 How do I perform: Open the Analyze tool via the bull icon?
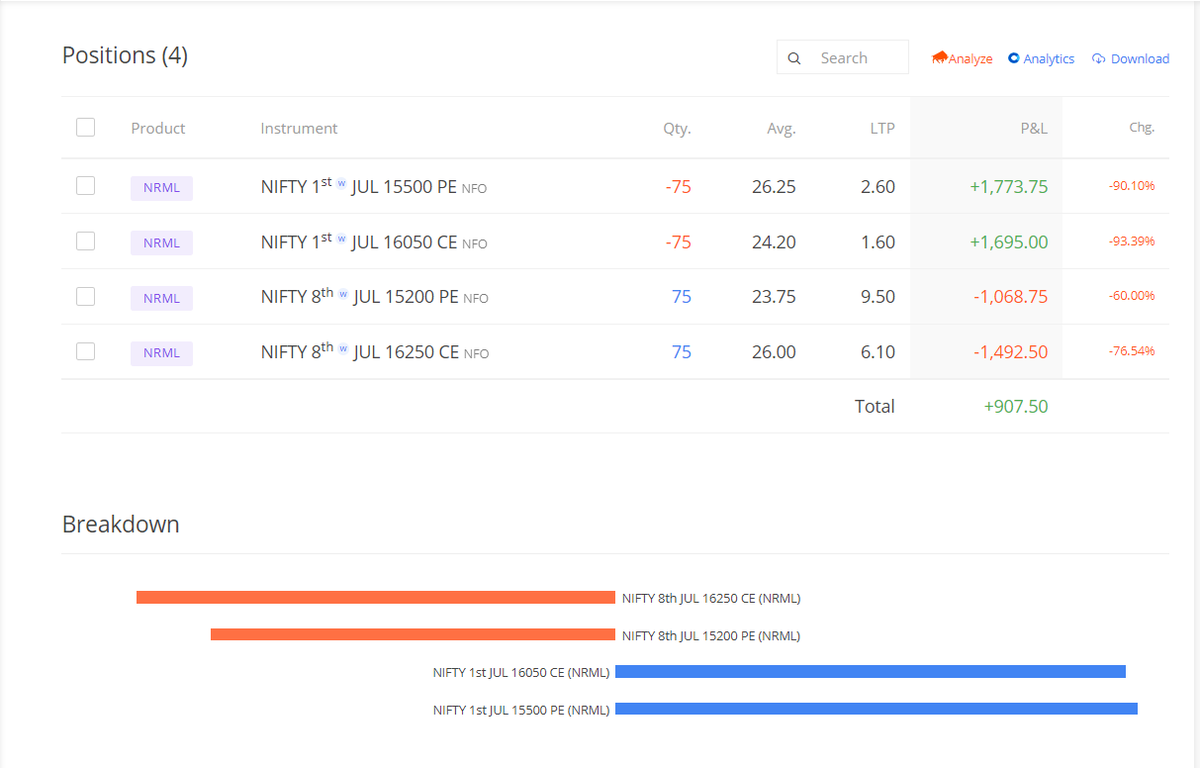[x=938, y=58]
